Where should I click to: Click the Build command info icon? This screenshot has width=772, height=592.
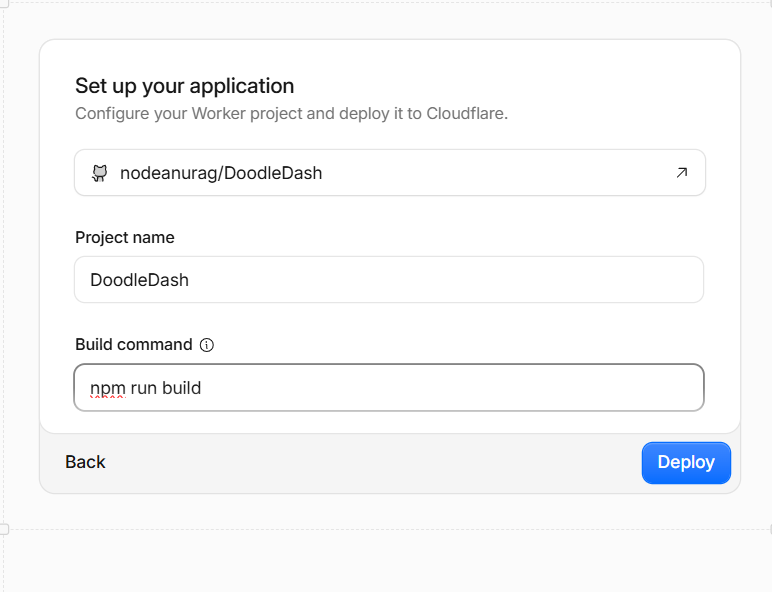pos(207,345)
